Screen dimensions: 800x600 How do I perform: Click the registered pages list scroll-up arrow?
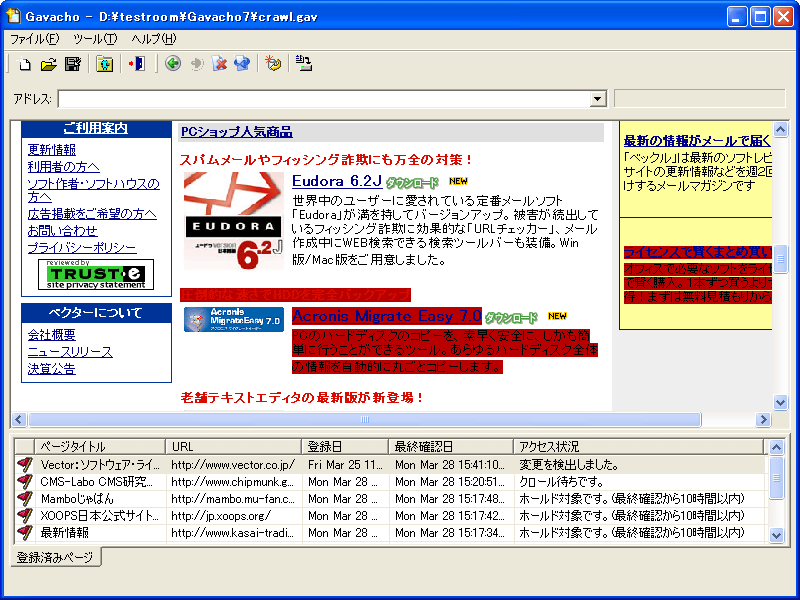776,447
